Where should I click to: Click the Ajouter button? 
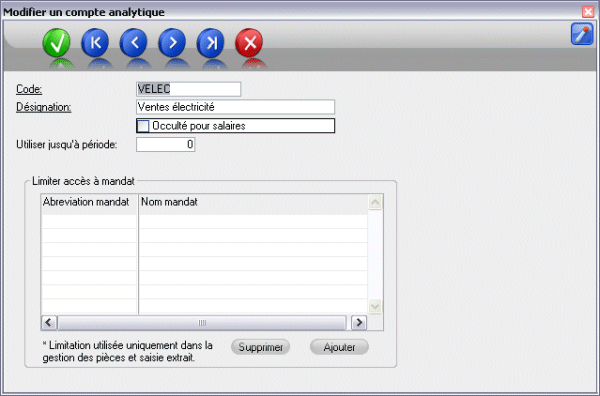(x=339, y=347)
